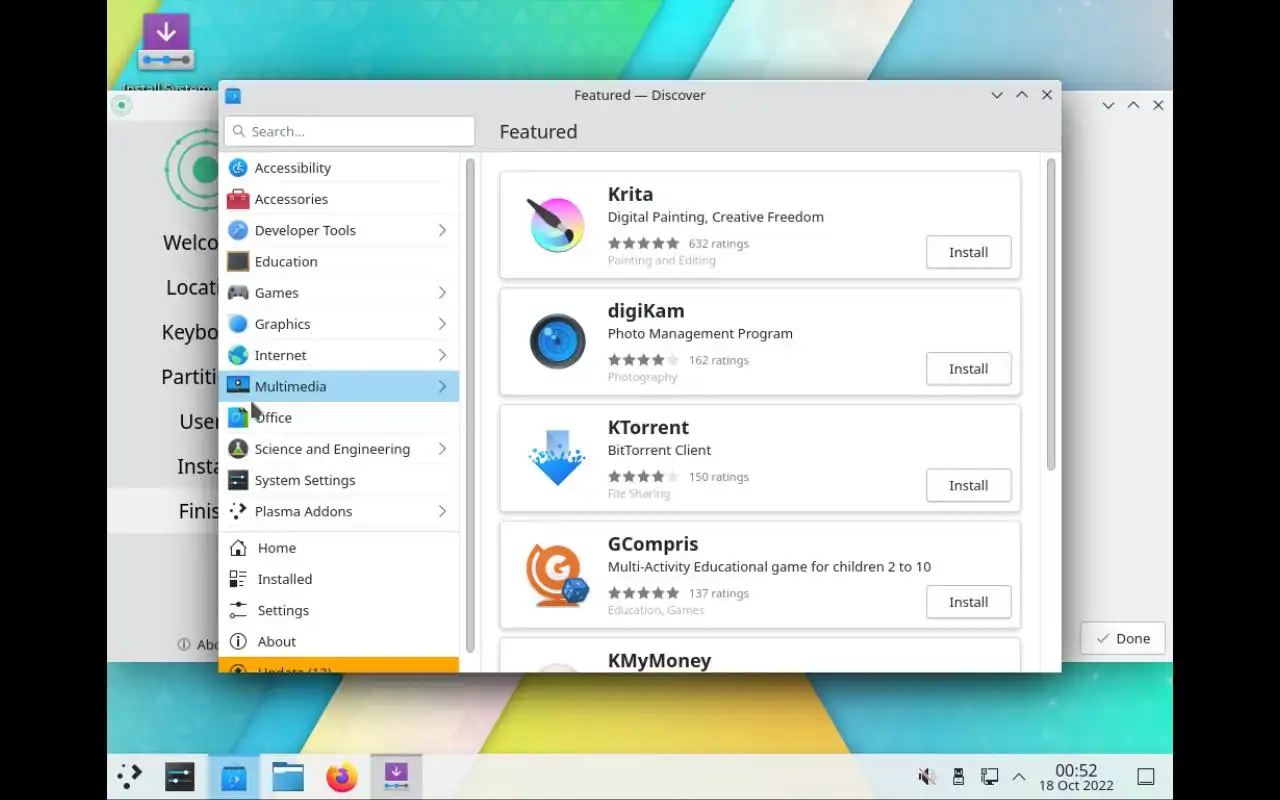Click the Plasma Addons icon
1280x800 pixels.
[x=238, y=511]
